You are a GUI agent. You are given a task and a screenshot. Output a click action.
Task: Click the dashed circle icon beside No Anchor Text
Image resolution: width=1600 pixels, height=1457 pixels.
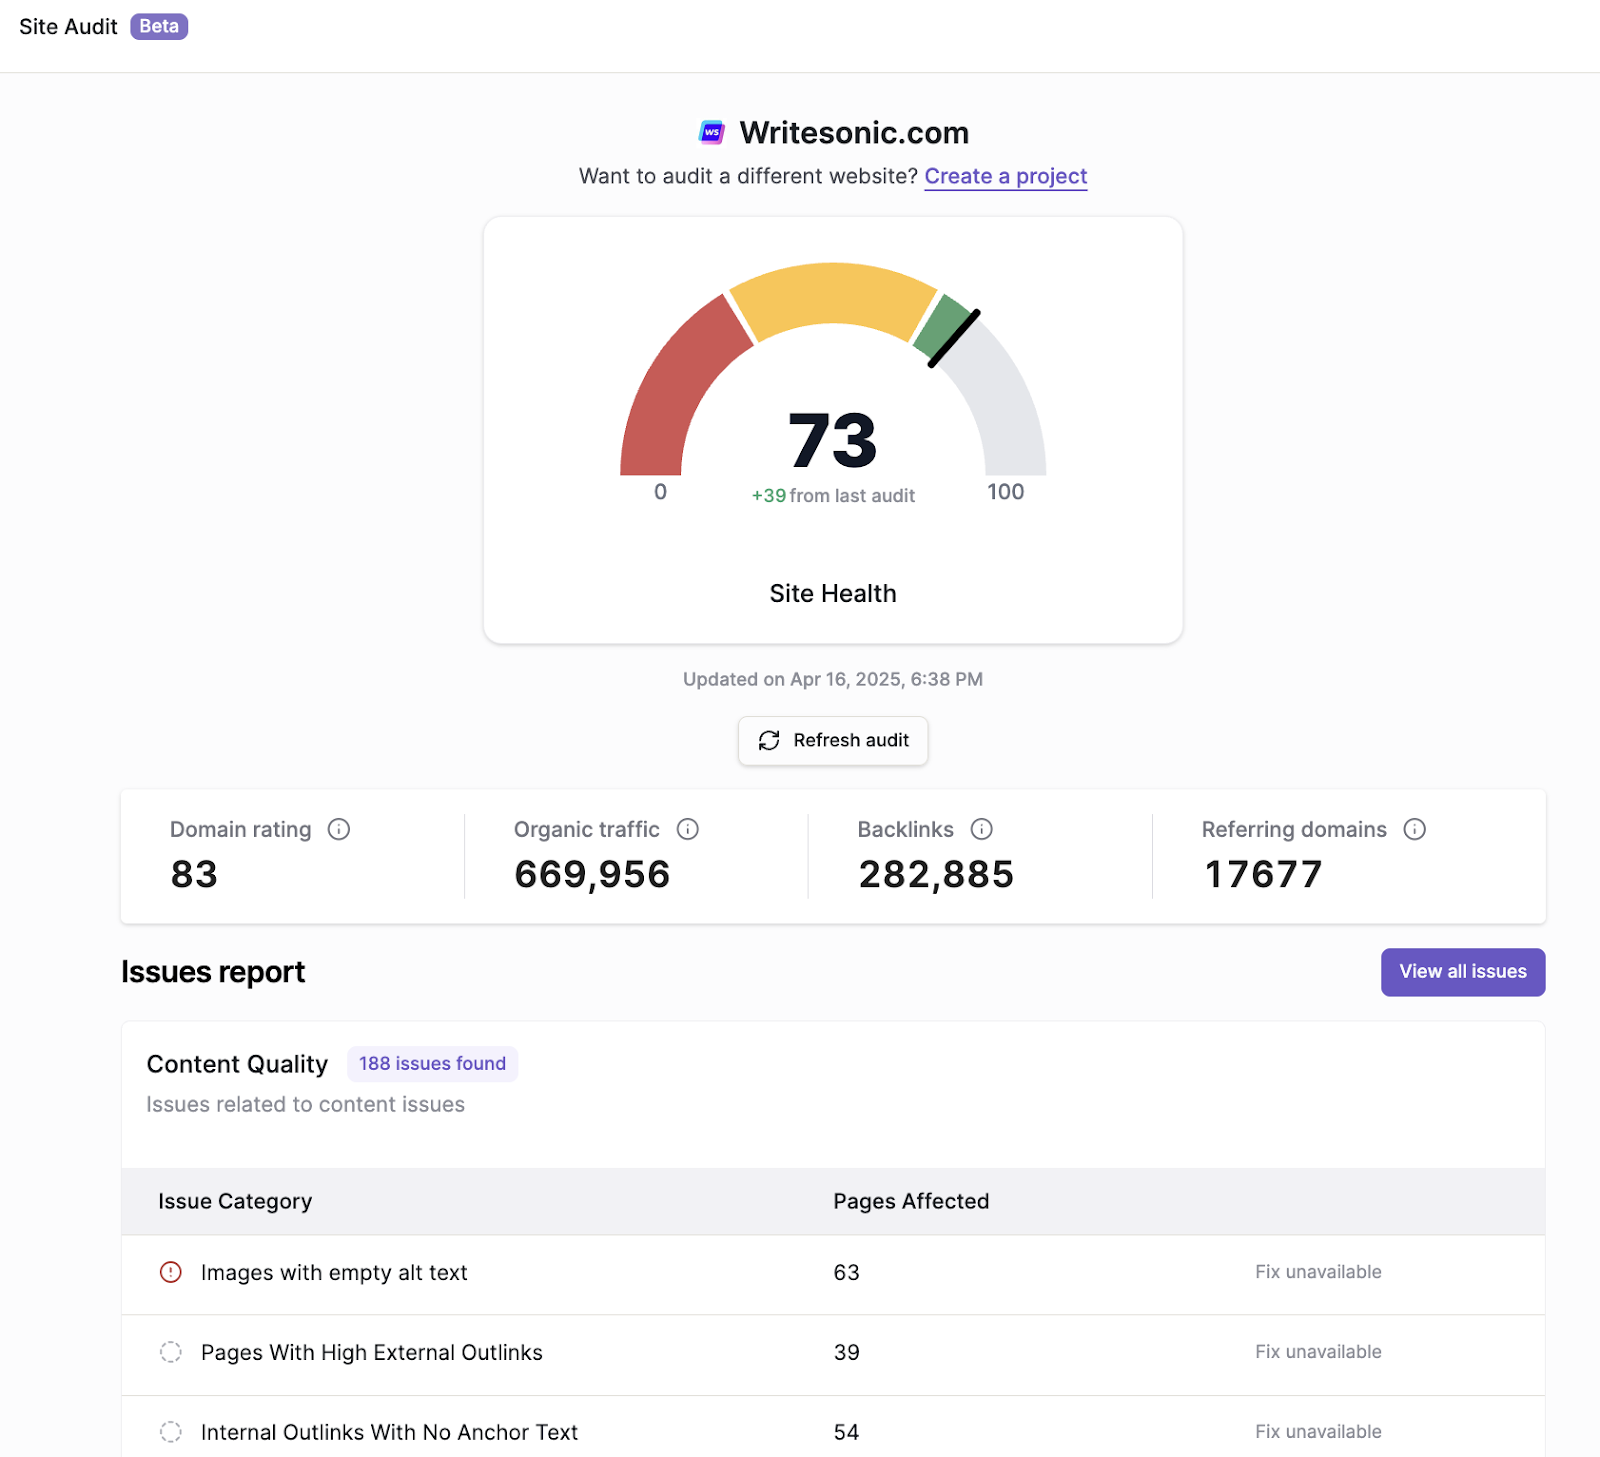pos(171,1432)
